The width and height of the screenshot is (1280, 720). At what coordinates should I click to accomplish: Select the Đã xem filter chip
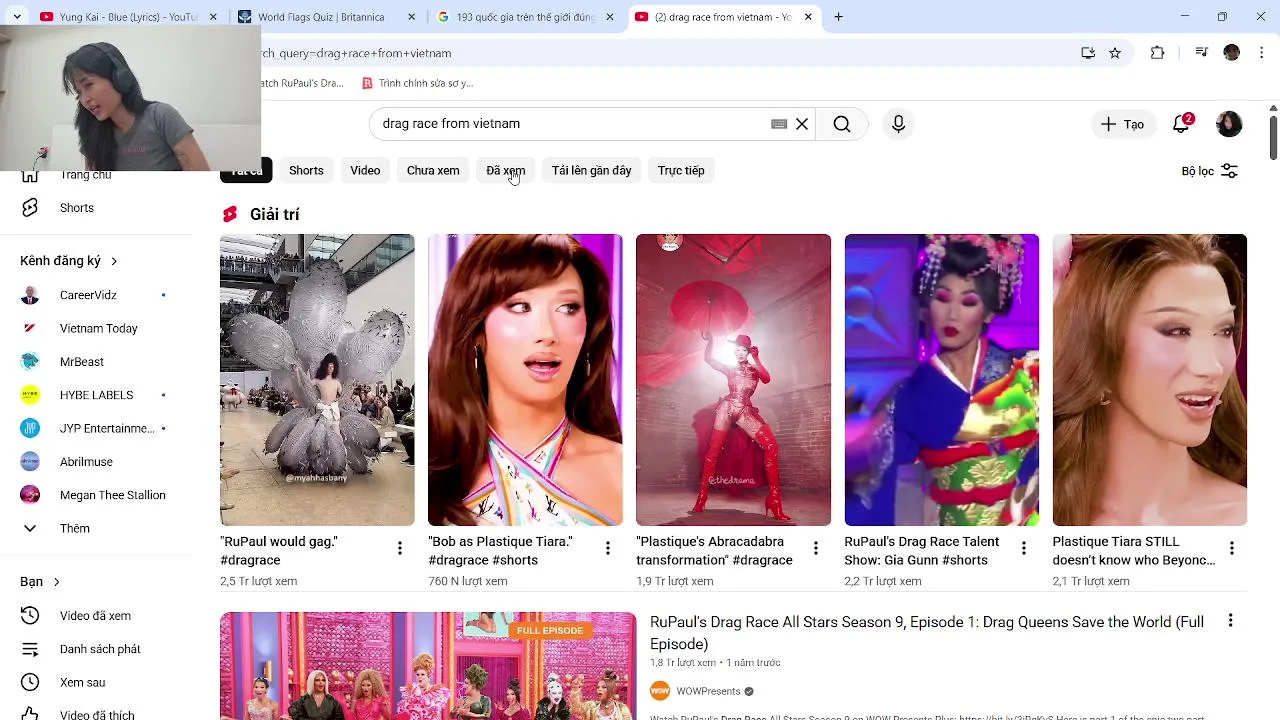[x=506, y=171]
